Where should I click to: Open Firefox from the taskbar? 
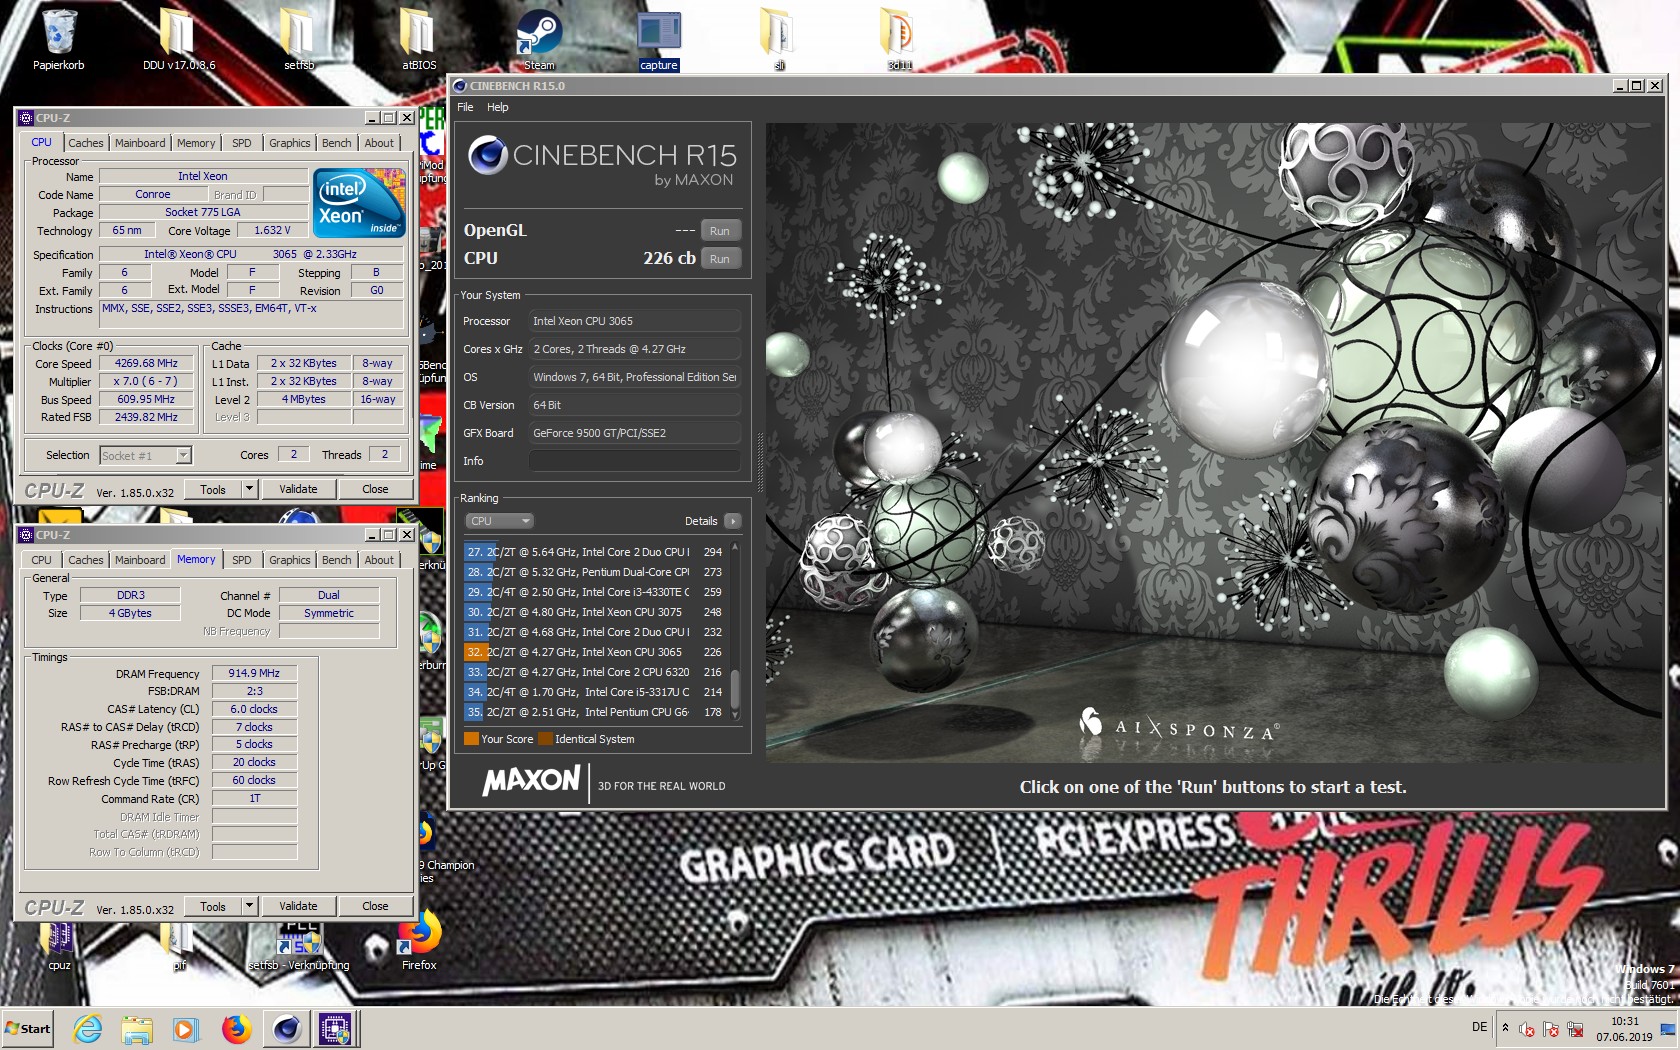point(236,1028)
